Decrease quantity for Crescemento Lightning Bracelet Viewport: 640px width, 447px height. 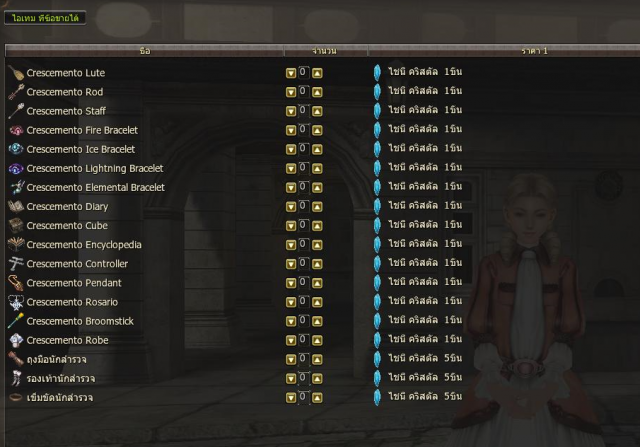coord(291,169)
